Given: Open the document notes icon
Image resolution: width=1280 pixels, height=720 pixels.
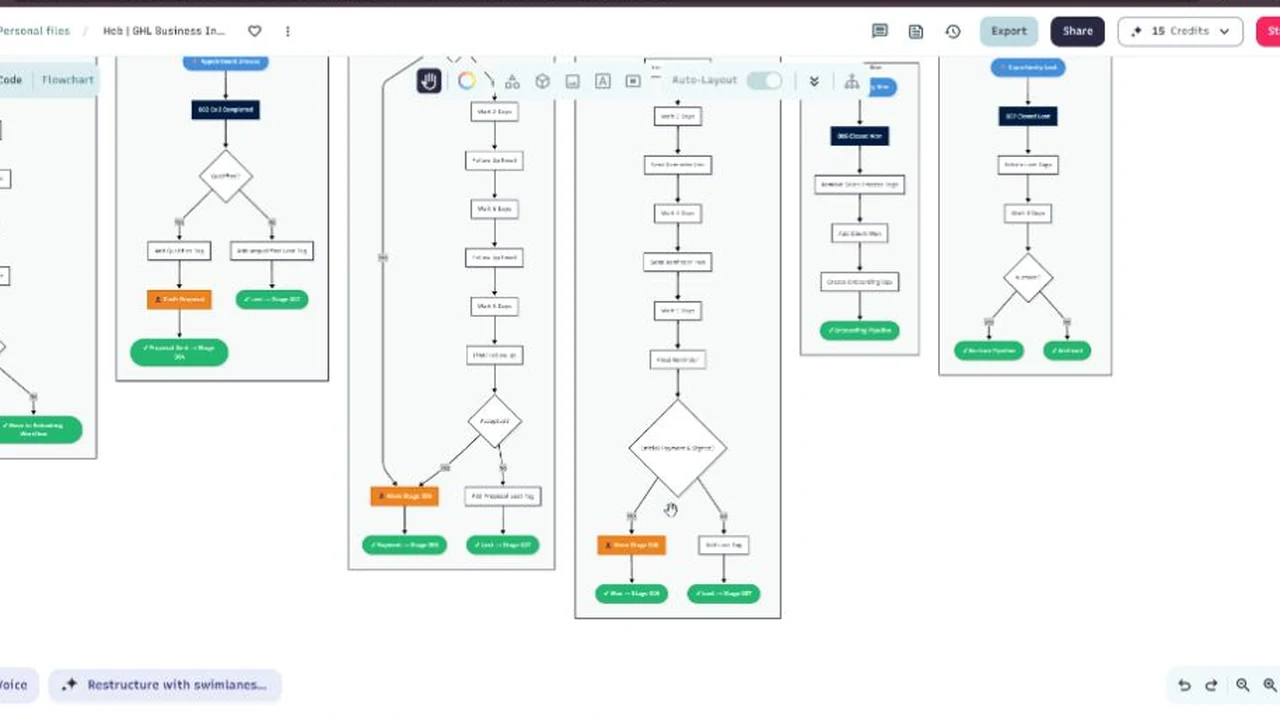Looking at the screenshot, I should [916, 31].
